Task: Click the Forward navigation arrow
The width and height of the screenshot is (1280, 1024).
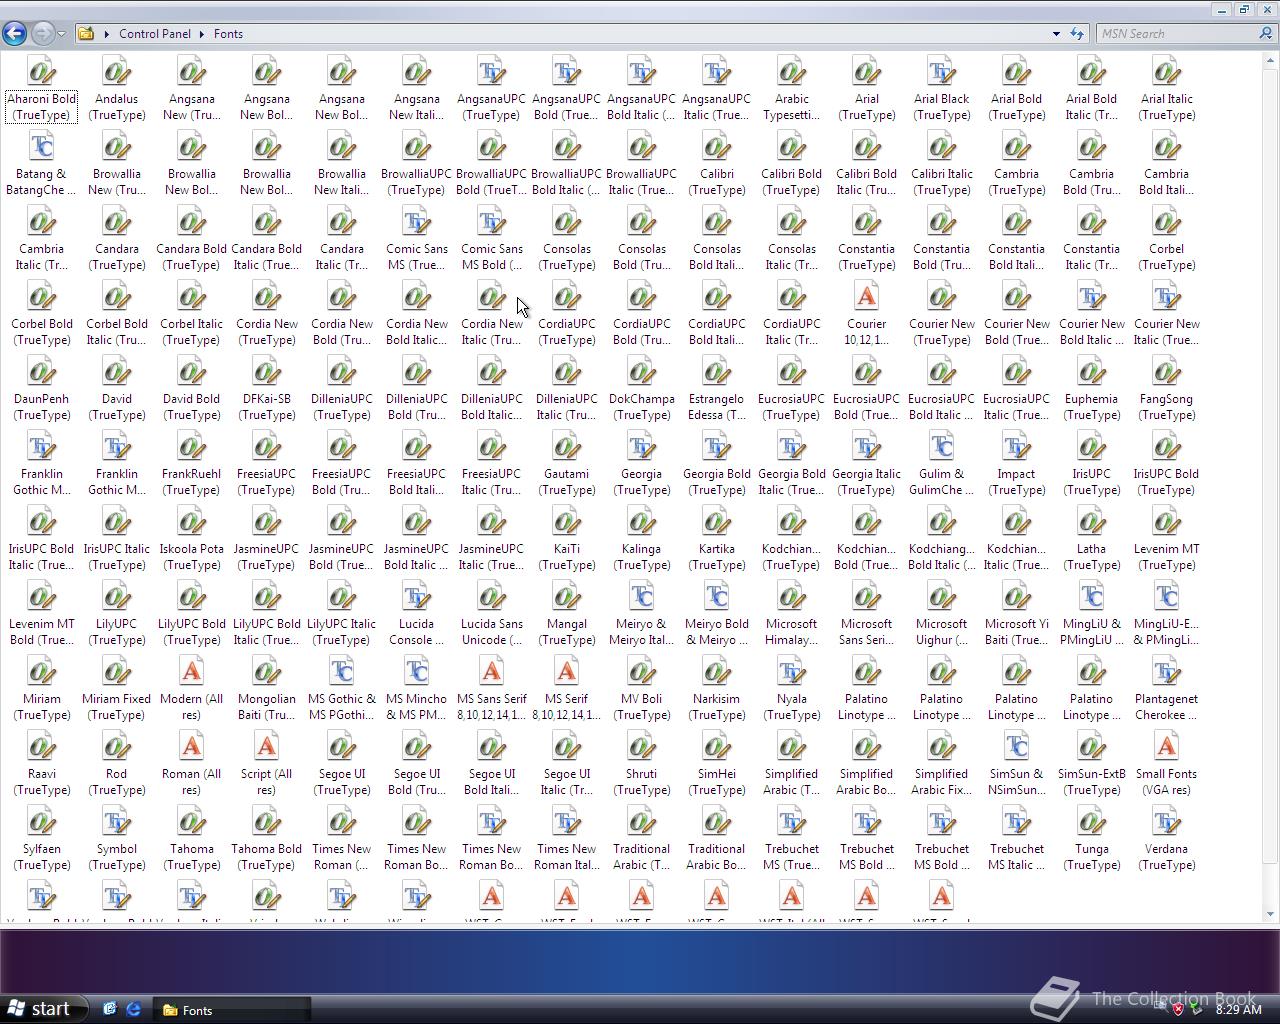Action: pos(42,33)
